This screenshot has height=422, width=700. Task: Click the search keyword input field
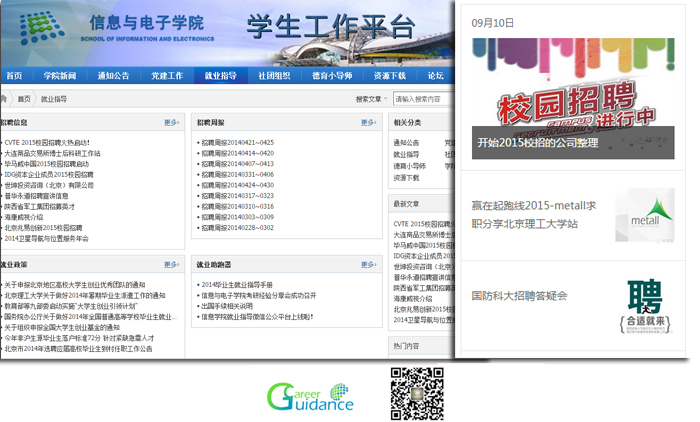pos(420,99)
